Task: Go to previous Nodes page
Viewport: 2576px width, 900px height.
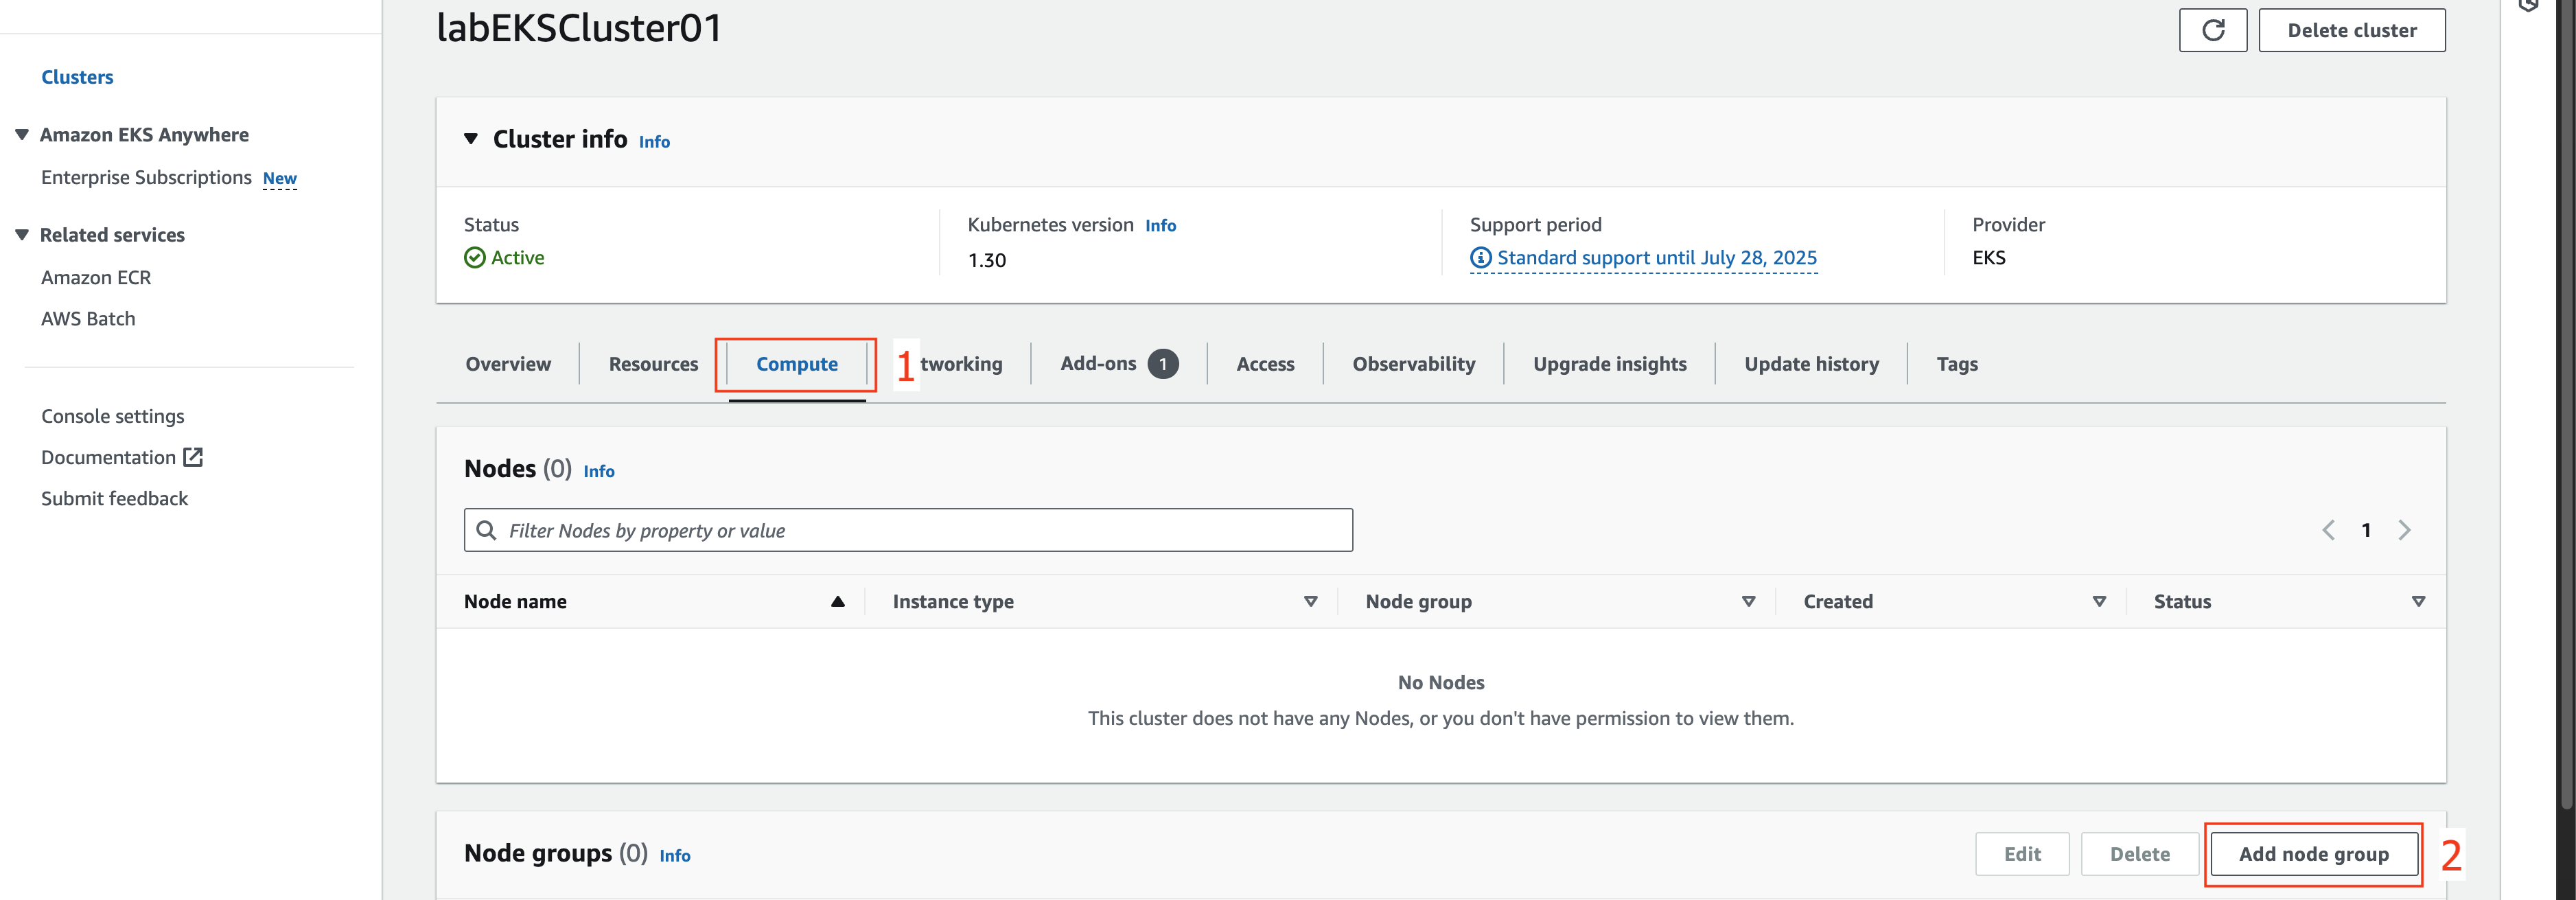Action: point(2328,530)
